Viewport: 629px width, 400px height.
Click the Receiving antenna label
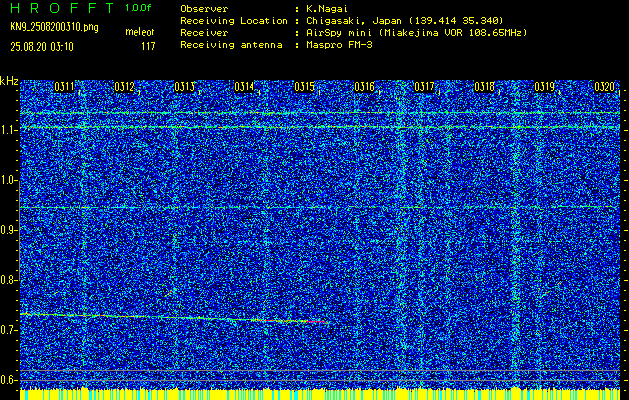point(231,45)
